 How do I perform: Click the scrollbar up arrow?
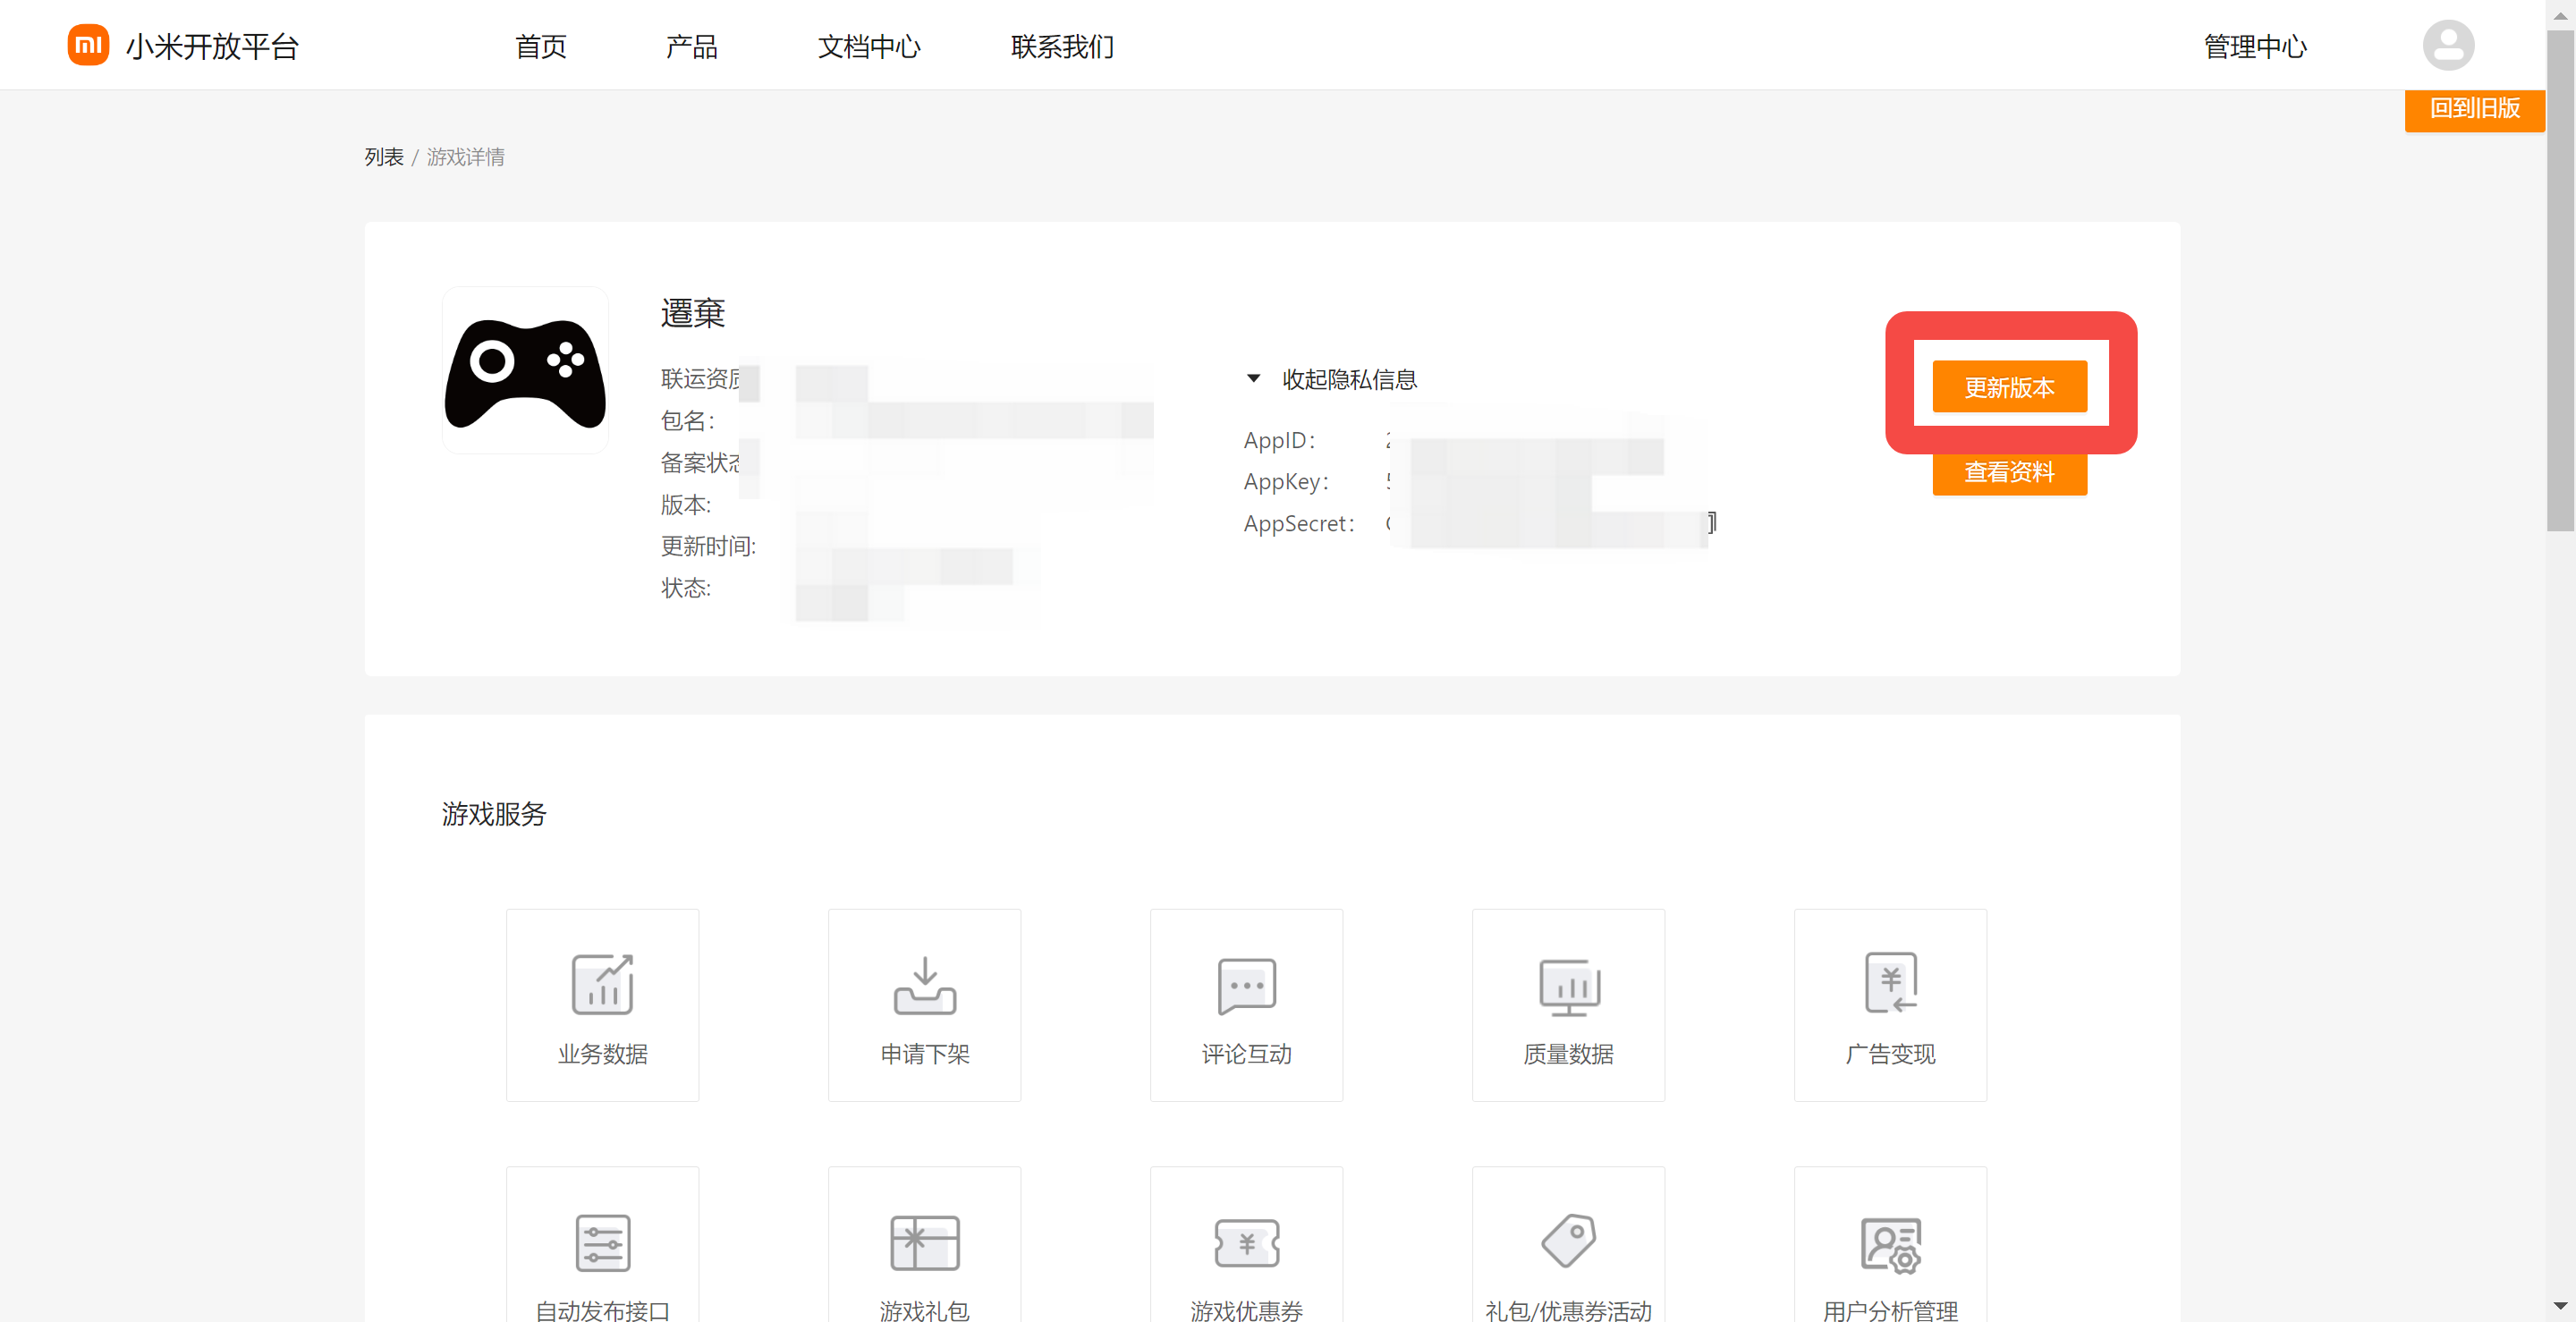point(2560,14)
